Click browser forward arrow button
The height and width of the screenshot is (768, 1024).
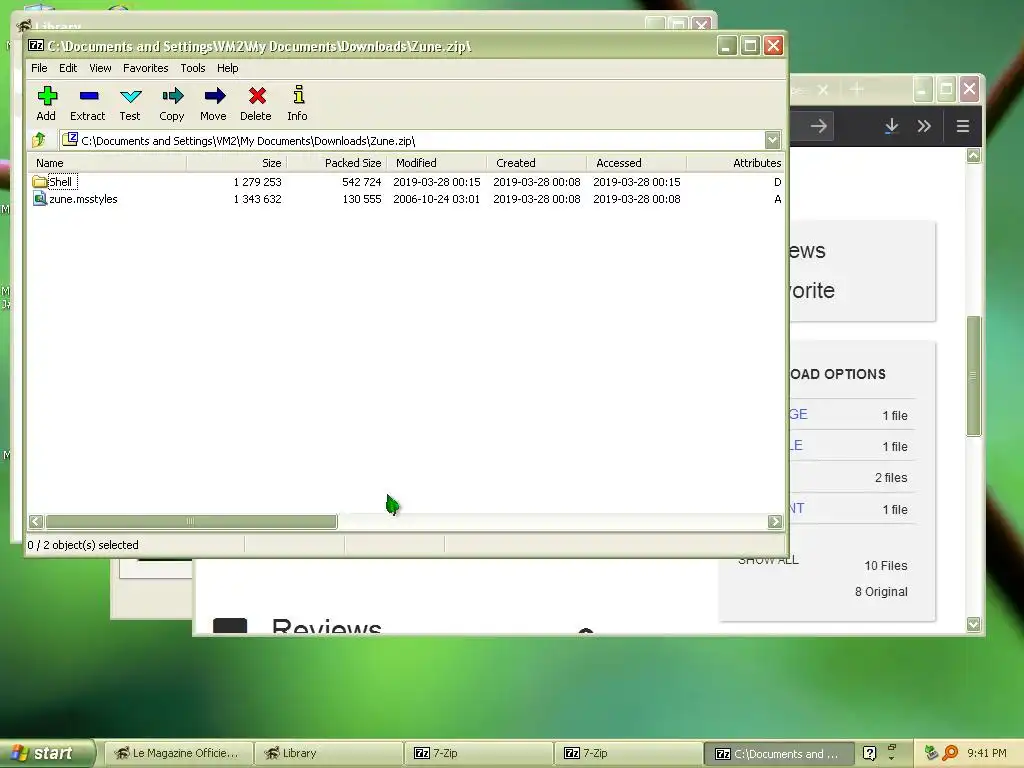click(x=818, y=126)
